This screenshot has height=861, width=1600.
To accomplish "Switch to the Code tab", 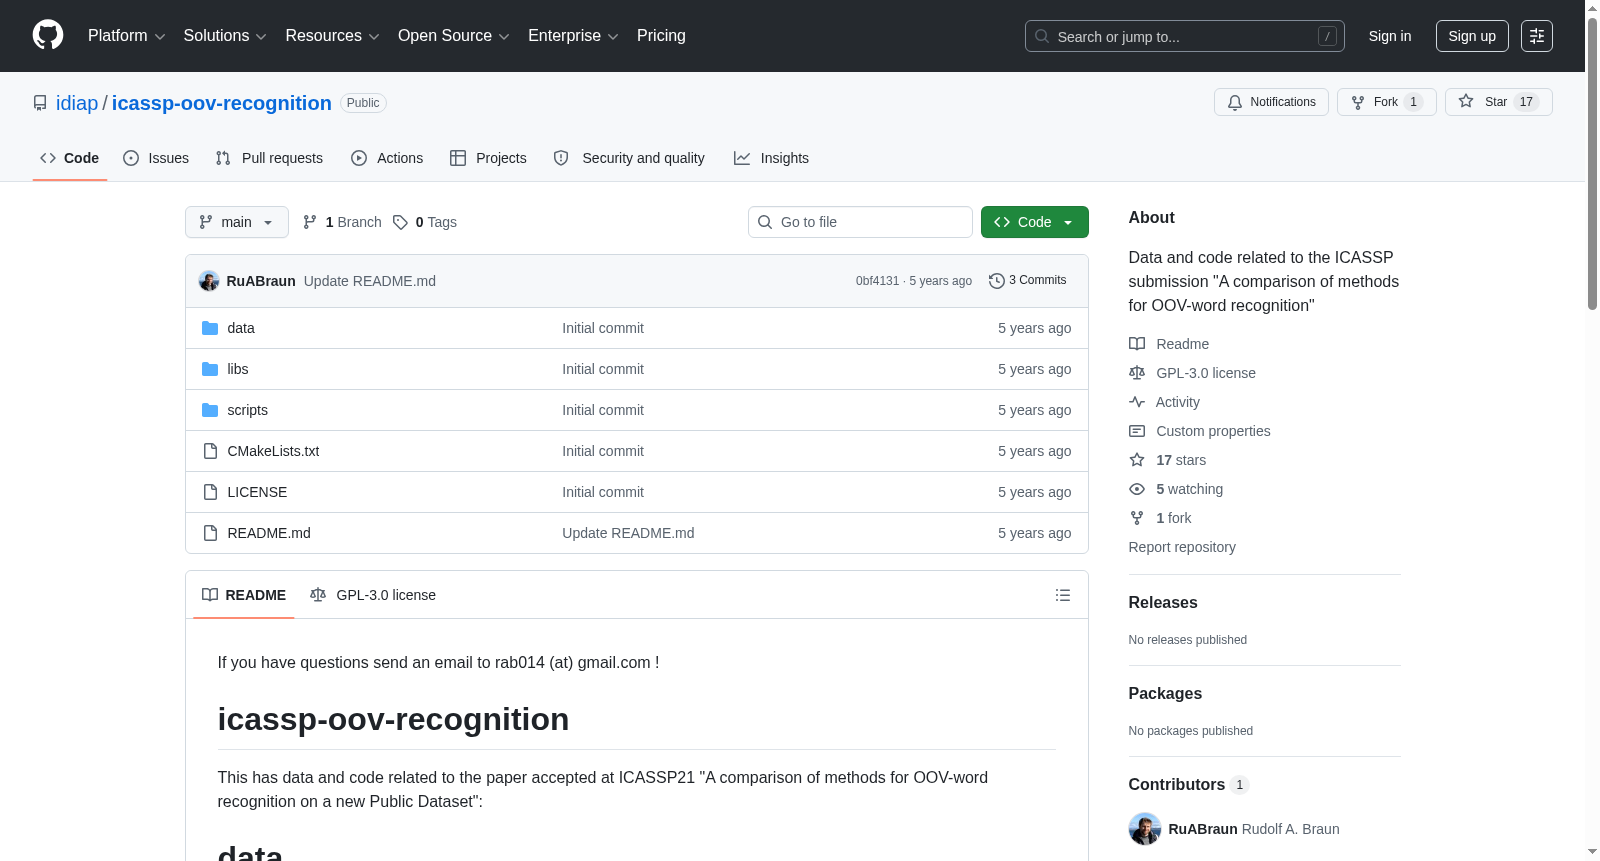I will click(x=70, y=158).
